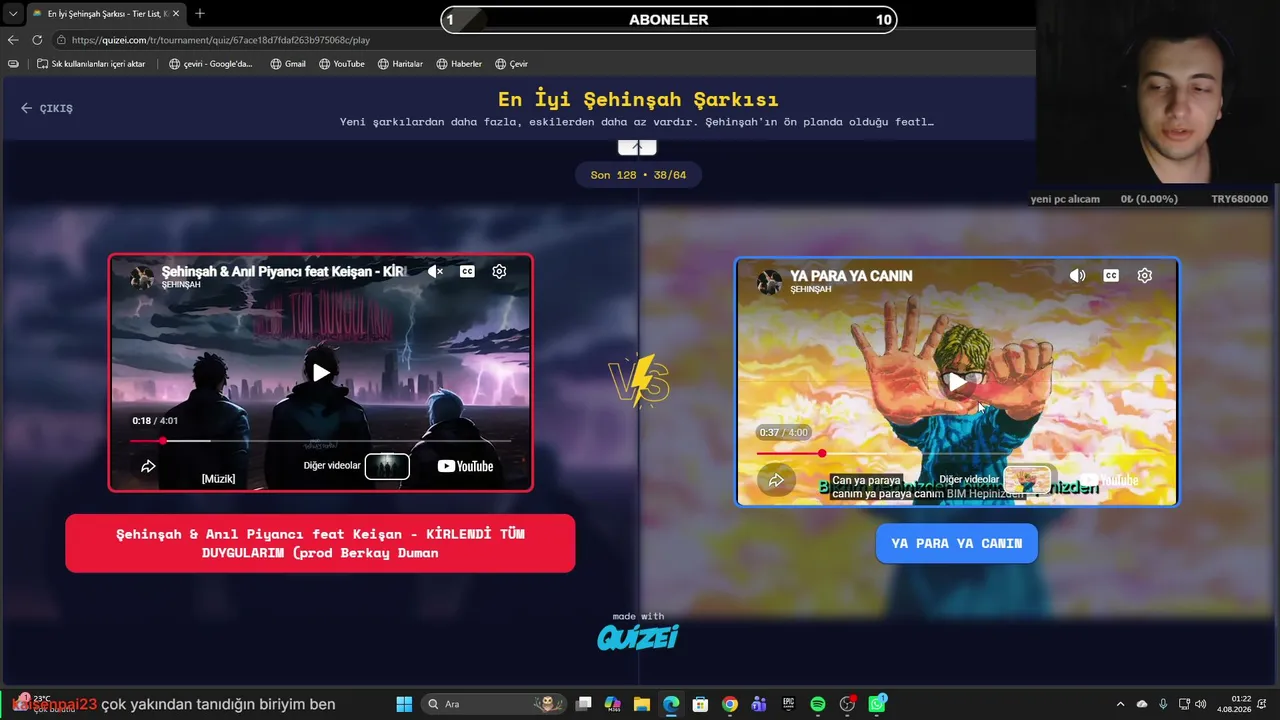
Task: Open the Haritalar bookmark
Action: click(x=400, y=64)
